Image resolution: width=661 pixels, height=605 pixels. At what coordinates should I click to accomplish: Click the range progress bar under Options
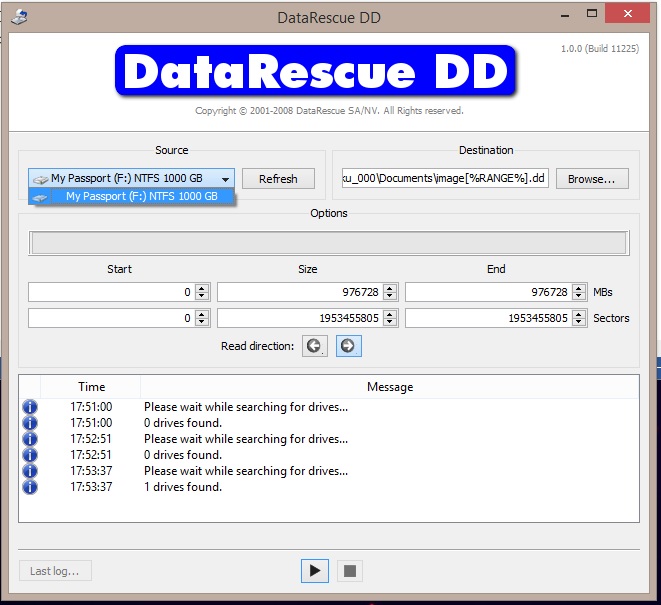[329, 243]
